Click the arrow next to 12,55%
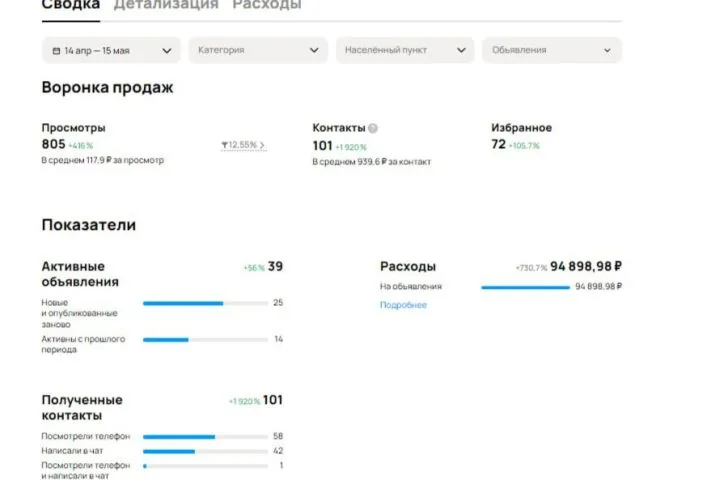 tap(262, 145)
